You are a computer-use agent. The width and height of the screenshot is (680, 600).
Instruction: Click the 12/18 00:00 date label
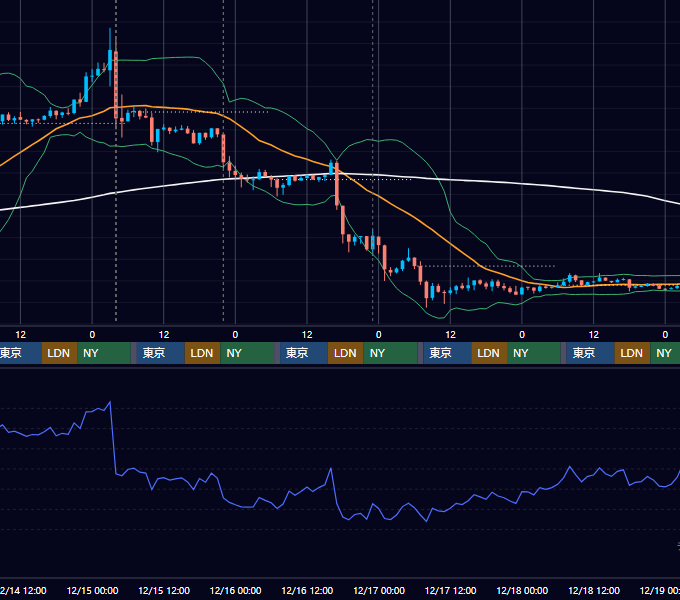(522, 590)
